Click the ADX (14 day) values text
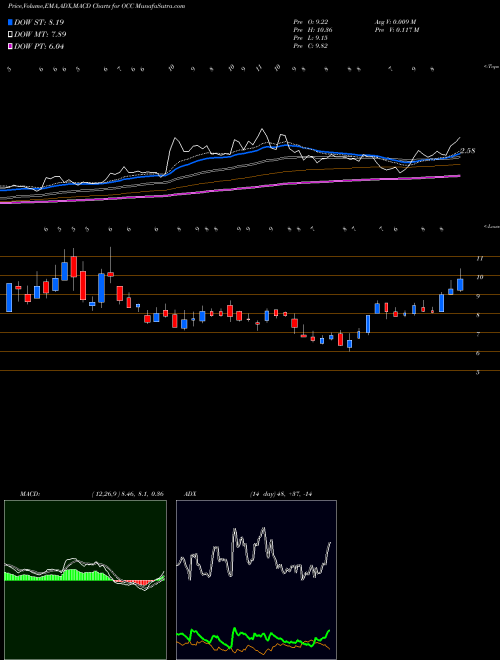Screen dimensions: 500x660 pyautogui.click(x=280, y=493)
